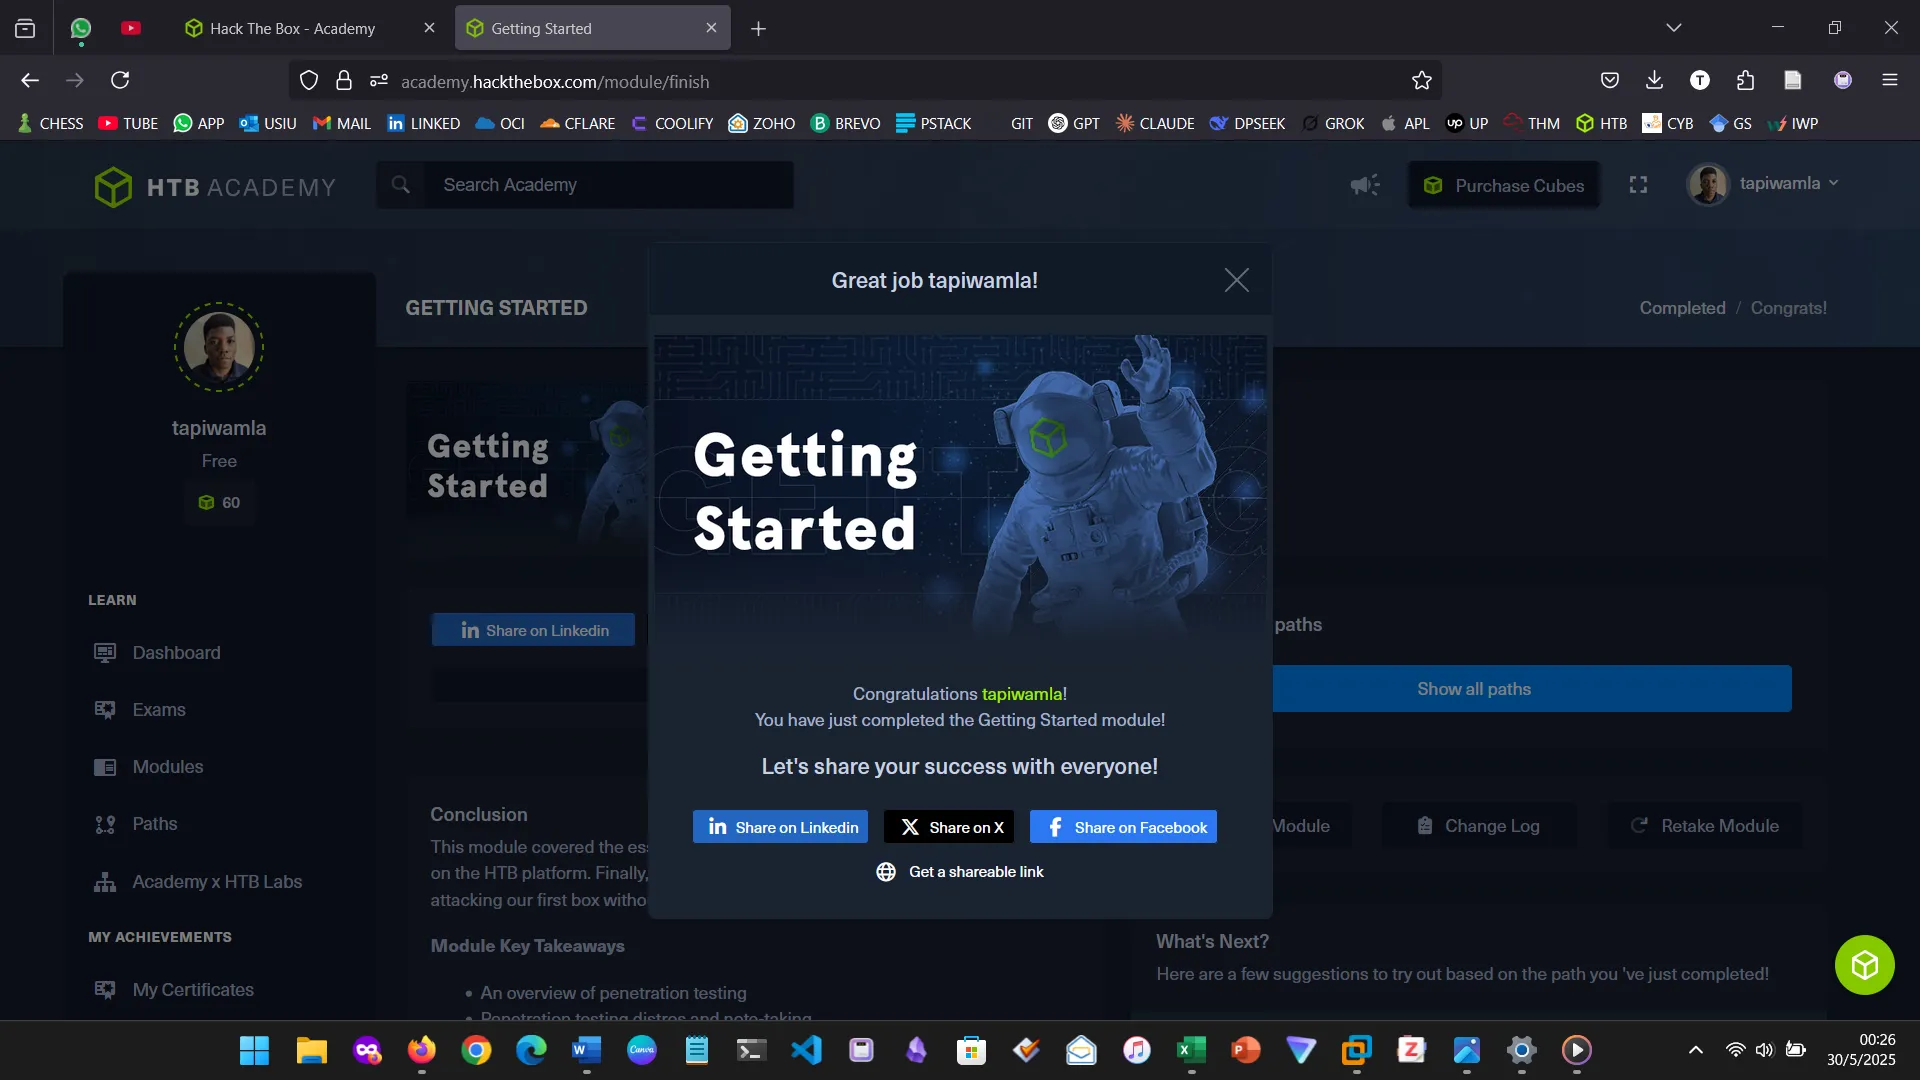Open the Dashboard from the sidebar
This screenshot has width=1920, height=1080.
[x=176, y=652]
